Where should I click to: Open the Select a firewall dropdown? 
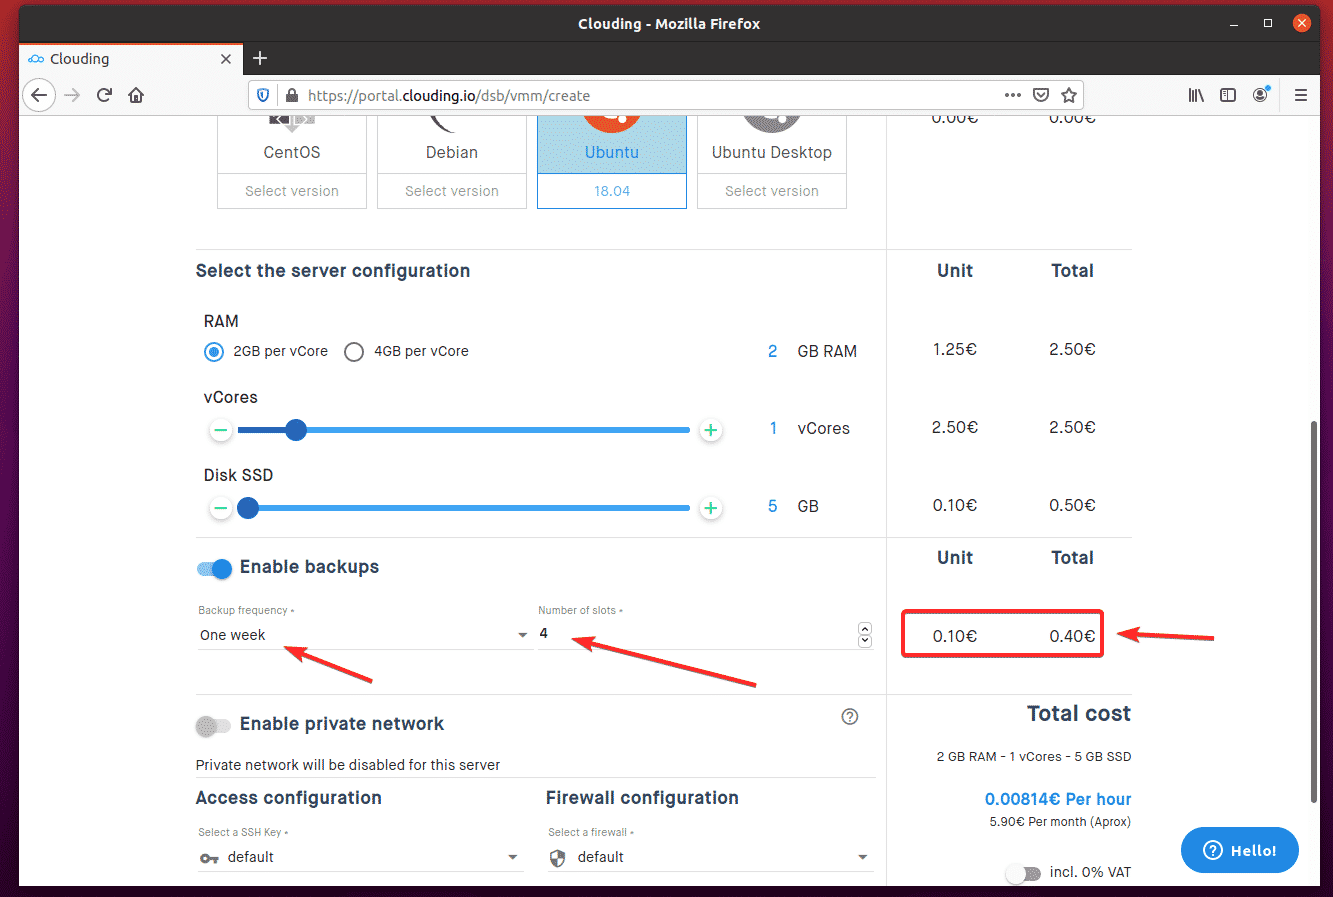(x=710, y=857)
